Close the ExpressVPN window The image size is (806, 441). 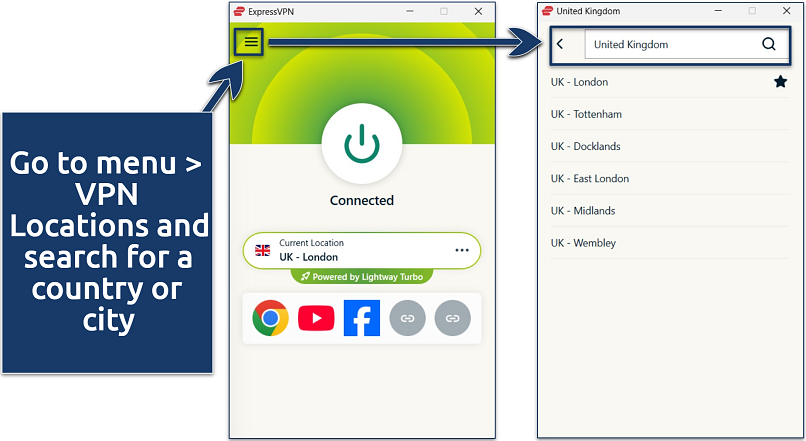pos(479,11)
